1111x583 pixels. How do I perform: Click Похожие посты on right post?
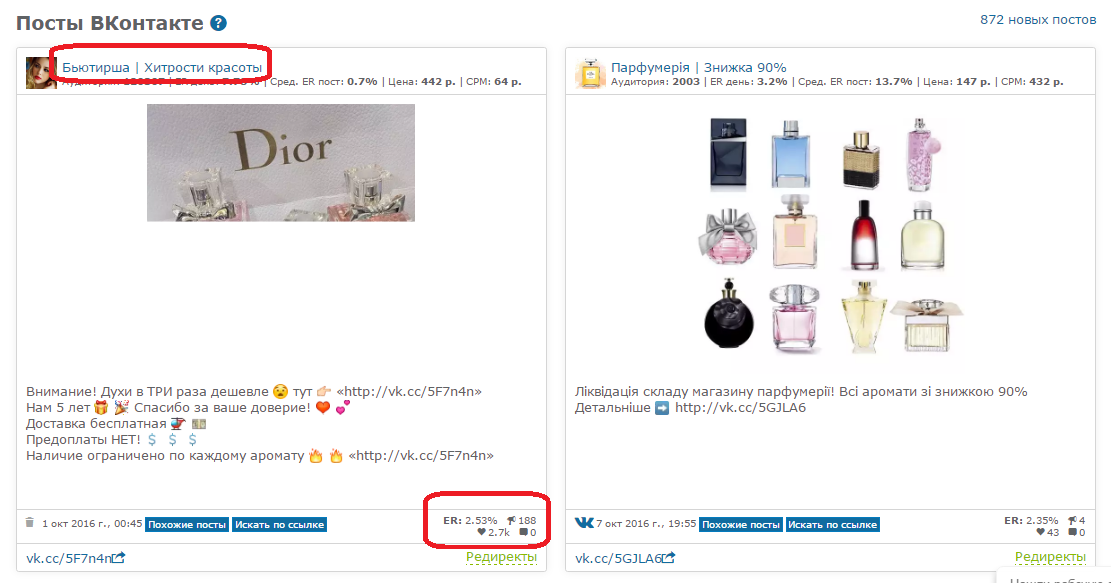[x=740, y=524]
